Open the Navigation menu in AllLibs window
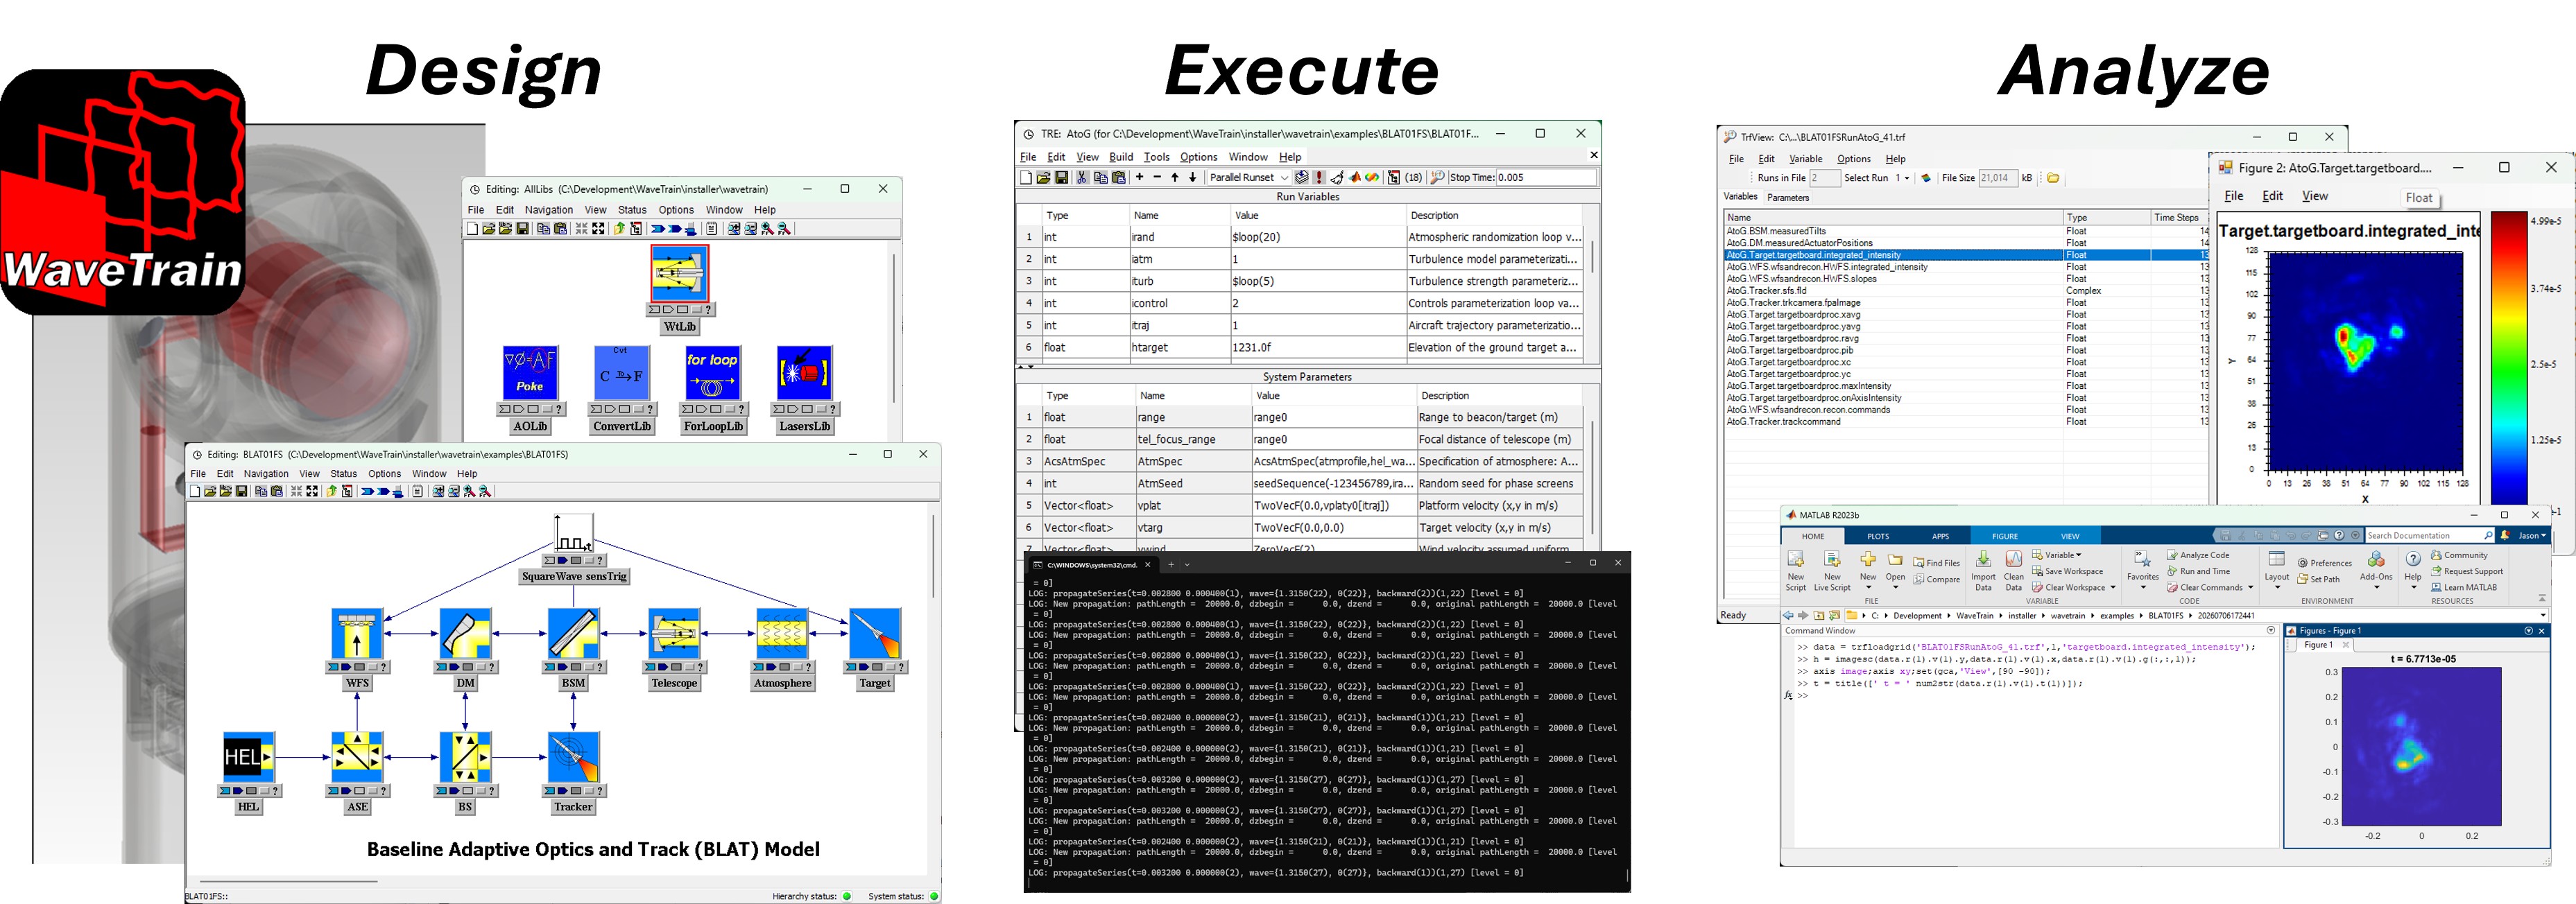The image size is (2576, 904). coord(549,210)
